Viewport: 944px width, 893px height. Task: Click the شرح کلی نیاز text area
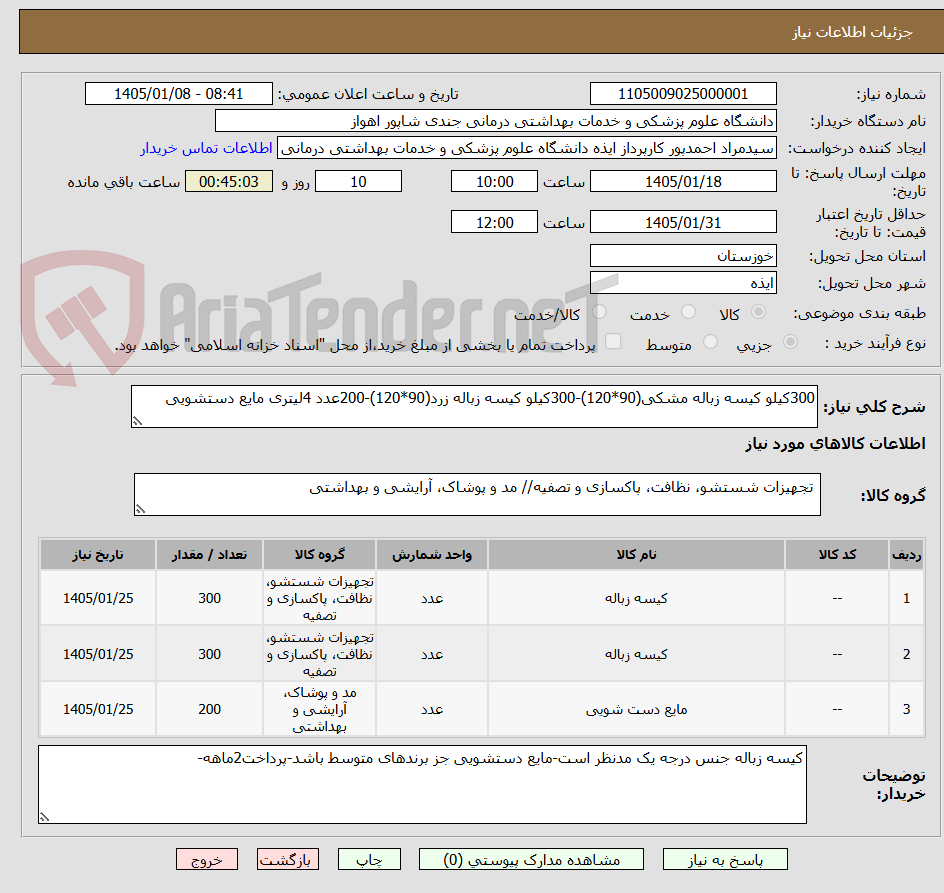474,407
